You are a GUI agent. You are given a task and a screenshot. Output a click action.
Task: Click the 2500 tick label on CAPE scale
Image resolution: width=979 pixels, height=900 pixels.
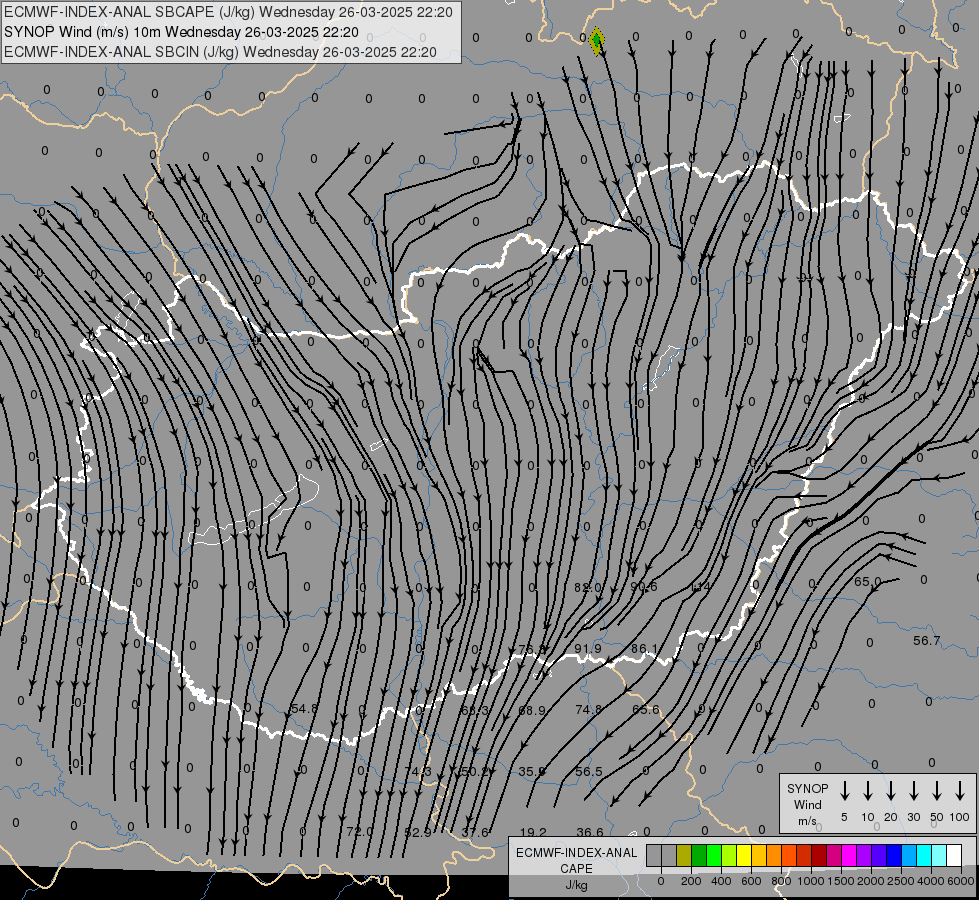[x=901, y=881]
